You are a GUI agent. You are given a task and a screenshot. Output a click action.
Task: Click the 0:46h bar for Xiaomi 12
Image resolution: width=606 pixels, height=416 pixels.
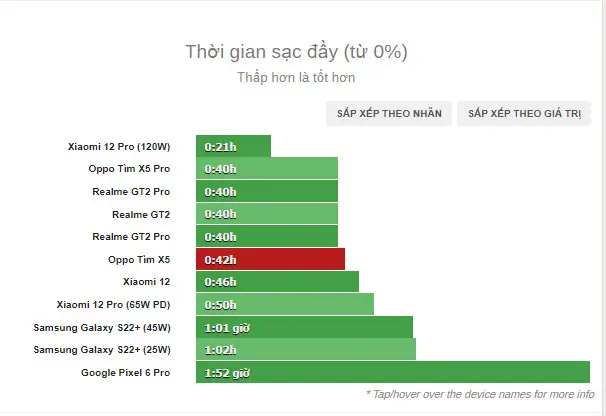coord(277,281)
